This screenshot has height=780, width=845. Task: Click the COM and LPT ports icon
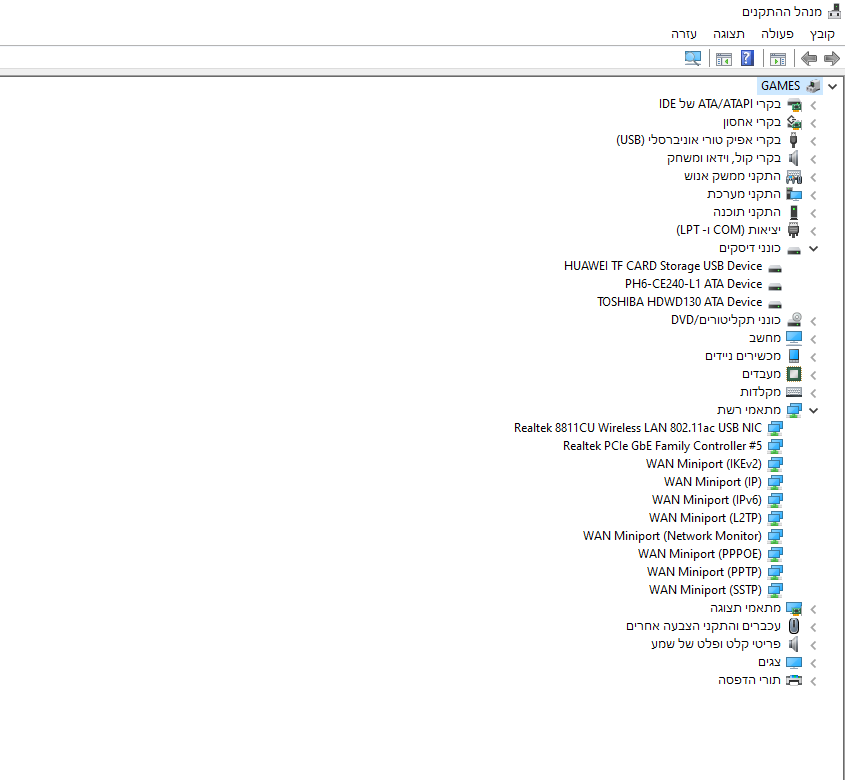click(793, 230)
